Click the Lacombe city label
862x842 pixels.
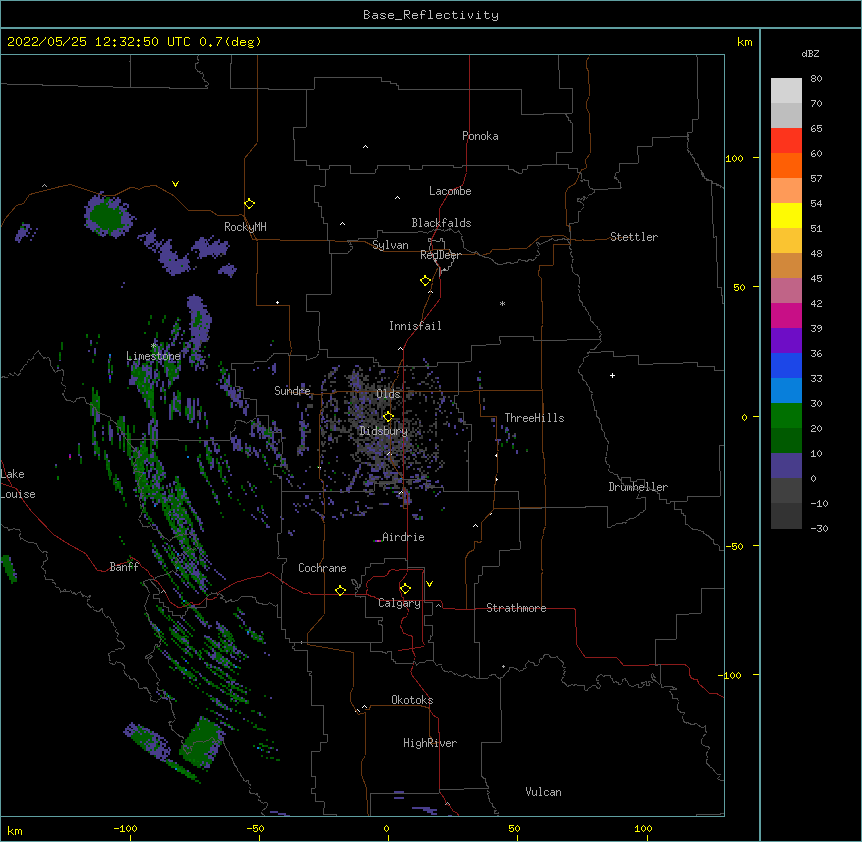tap(450, 191)
